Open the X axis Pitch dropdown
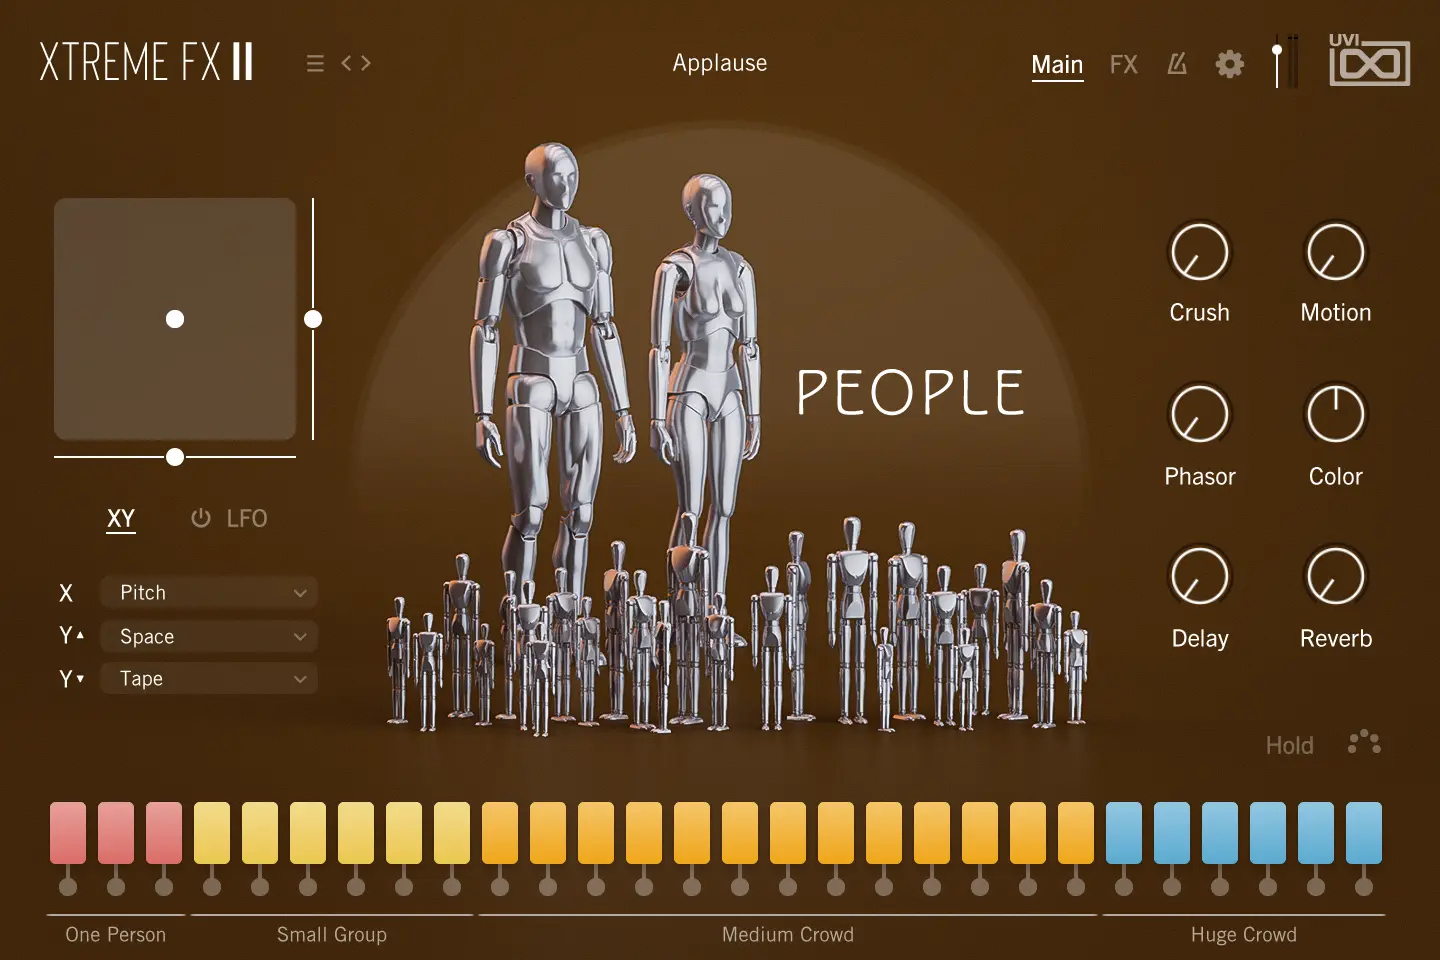 (x=209, y=592)
